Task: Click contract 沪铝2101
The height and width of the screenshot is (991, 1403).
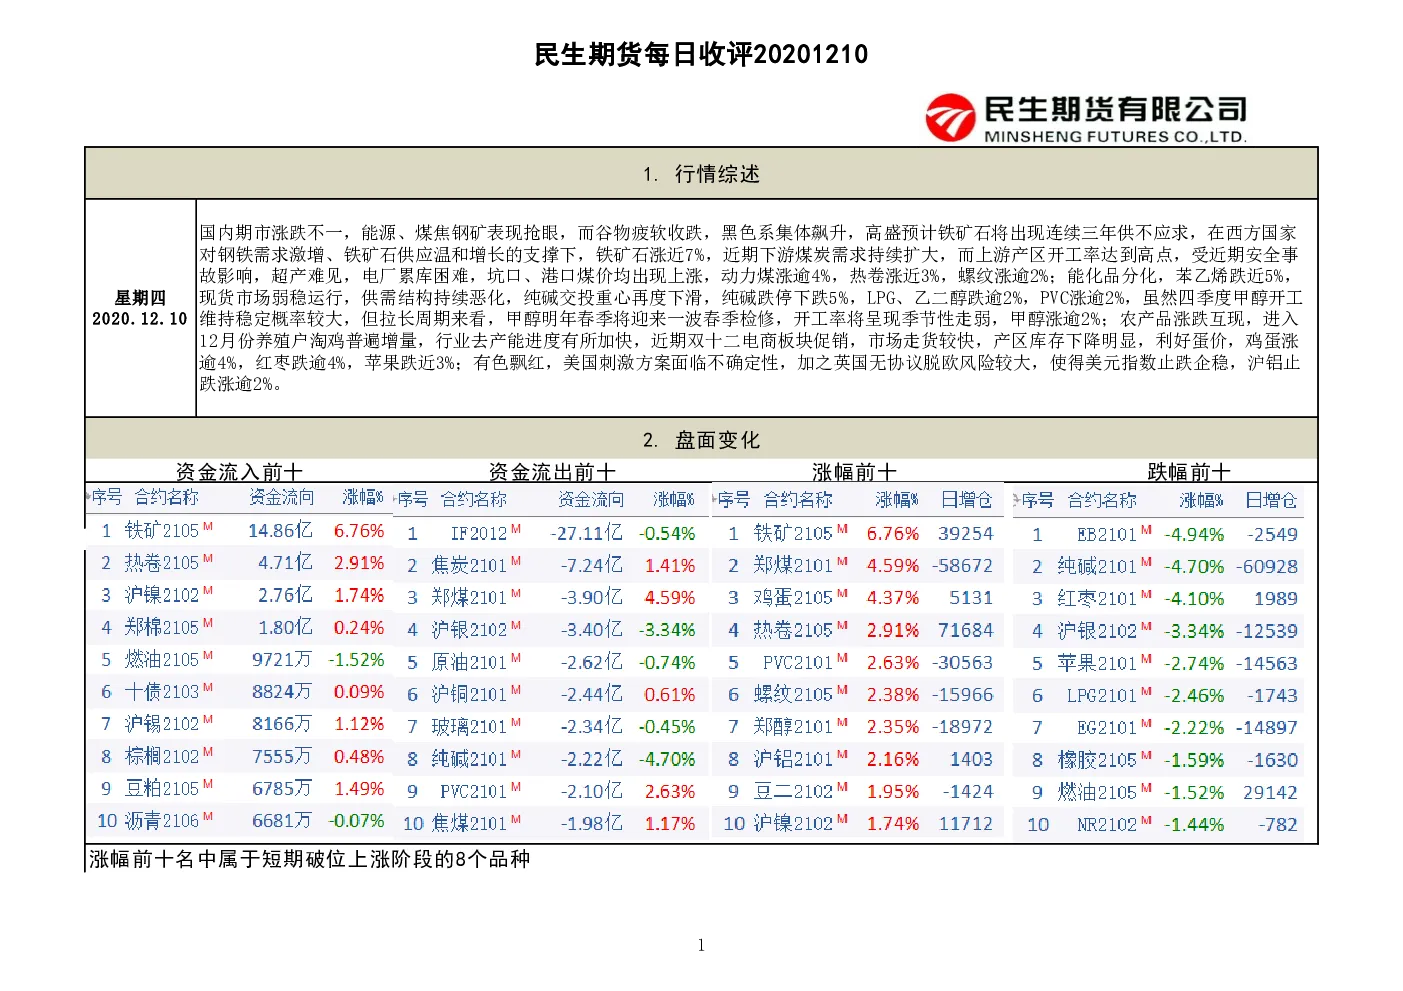Action: coord(793,759)
